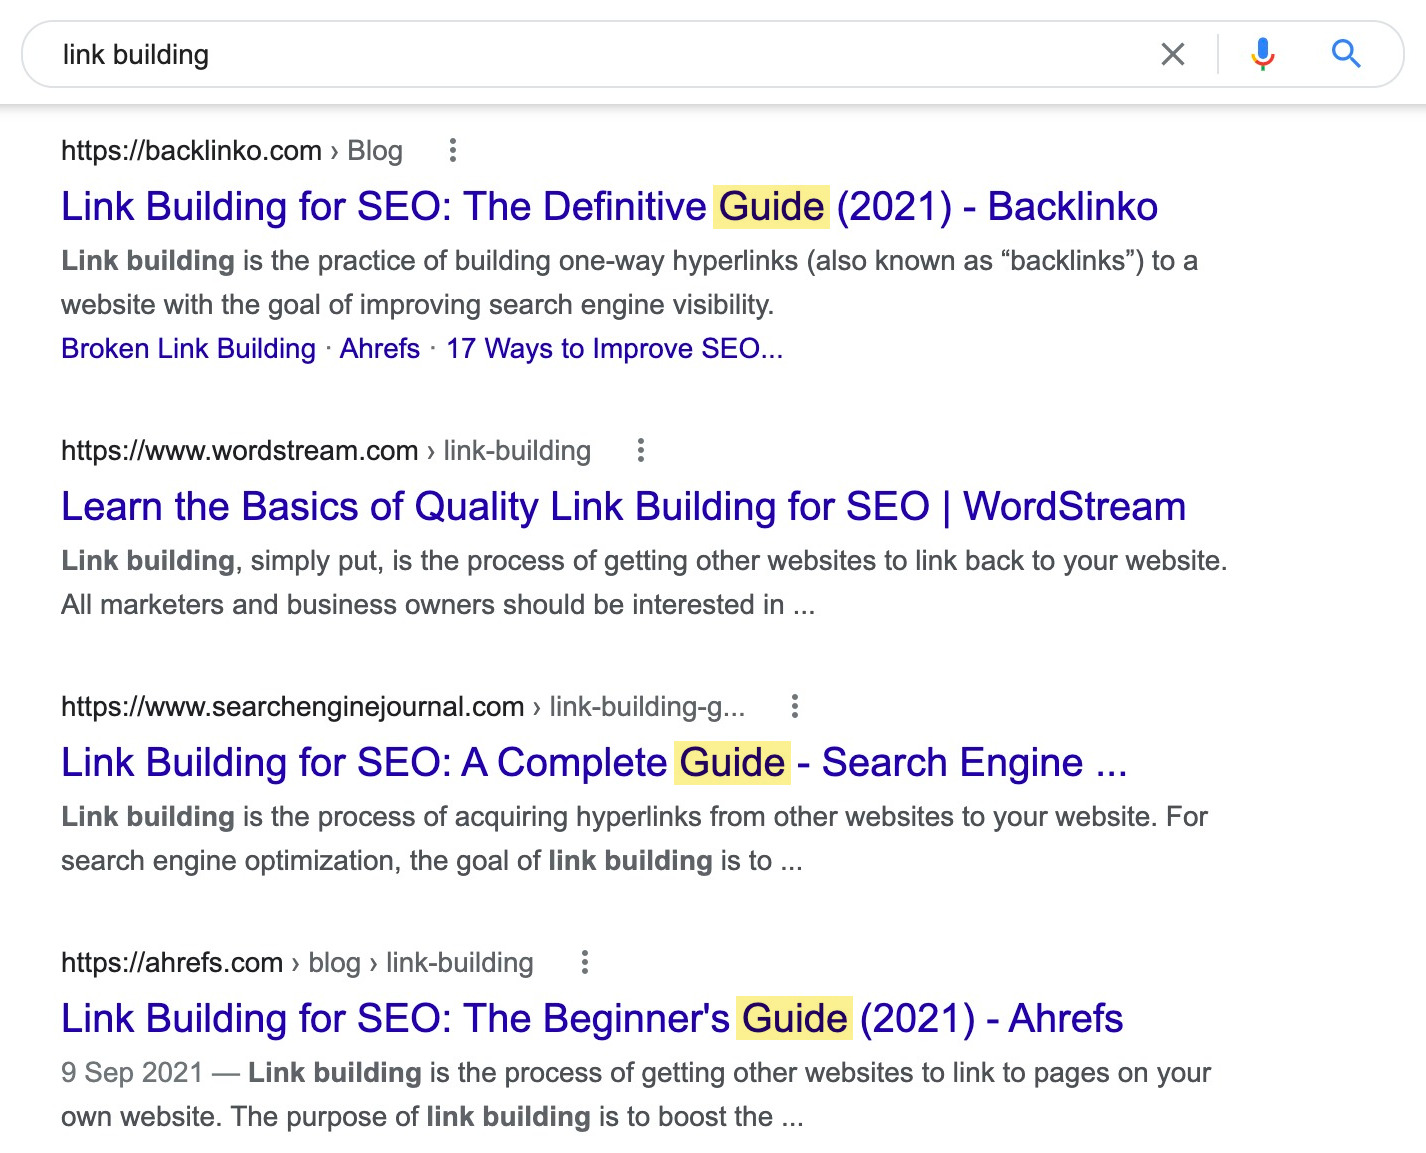Open the Ahrefs Beginner's Guide result title
Screen dimensions: 1426x1153
tap(592, 1018)
